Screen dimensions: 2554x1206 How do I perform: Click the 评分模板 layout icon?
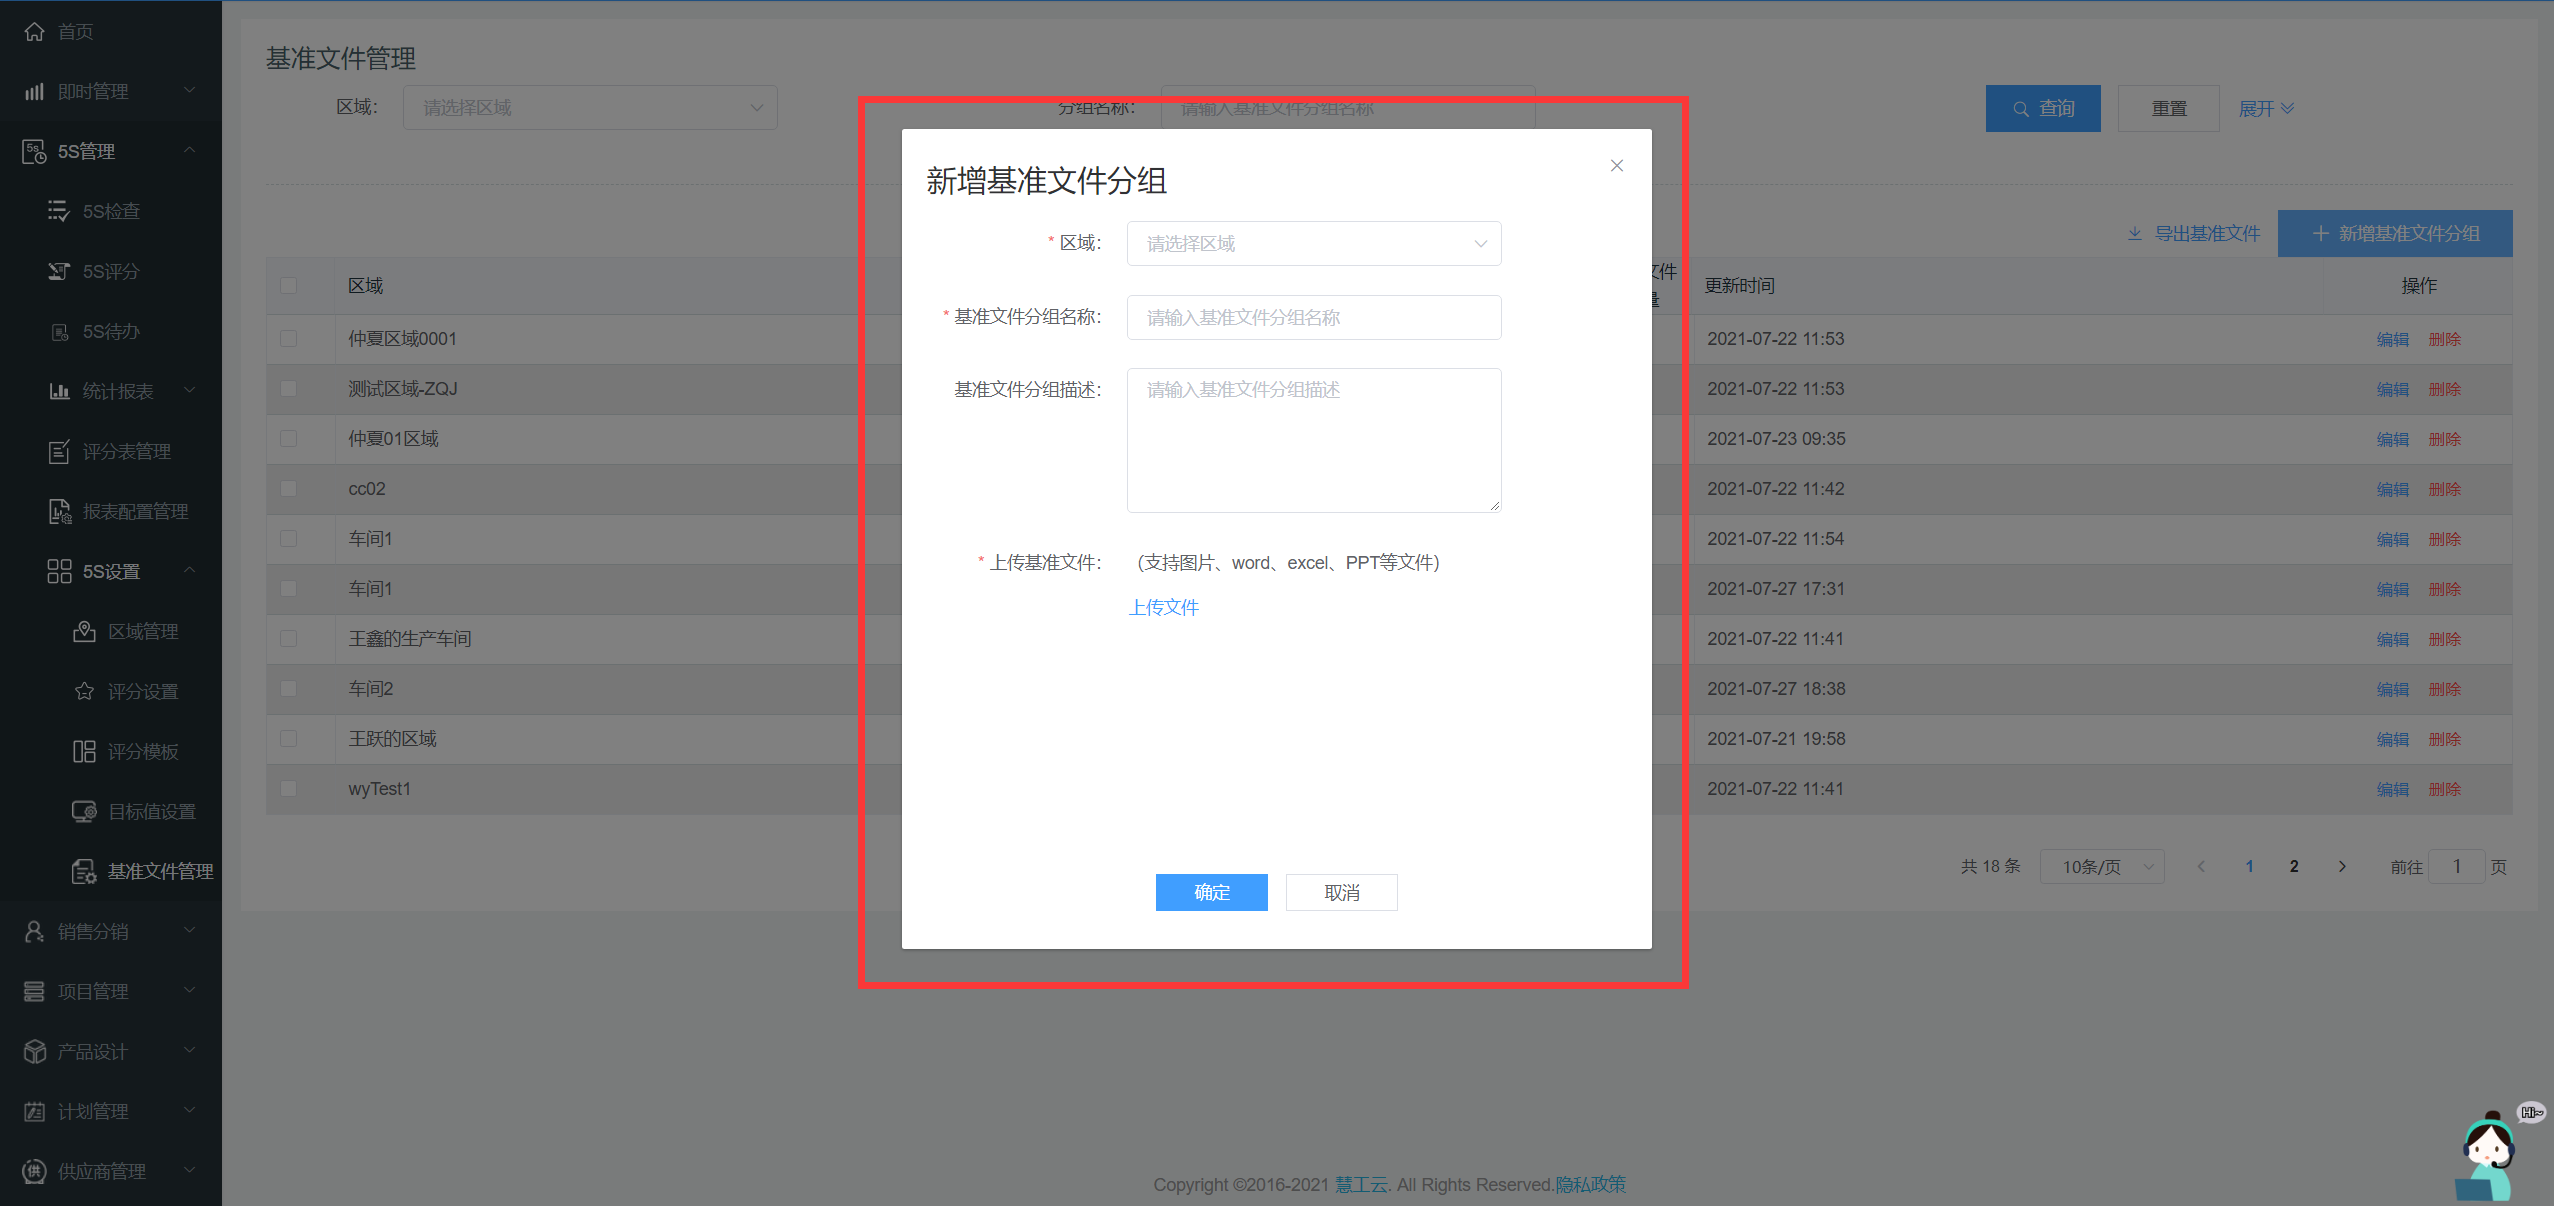84,751
